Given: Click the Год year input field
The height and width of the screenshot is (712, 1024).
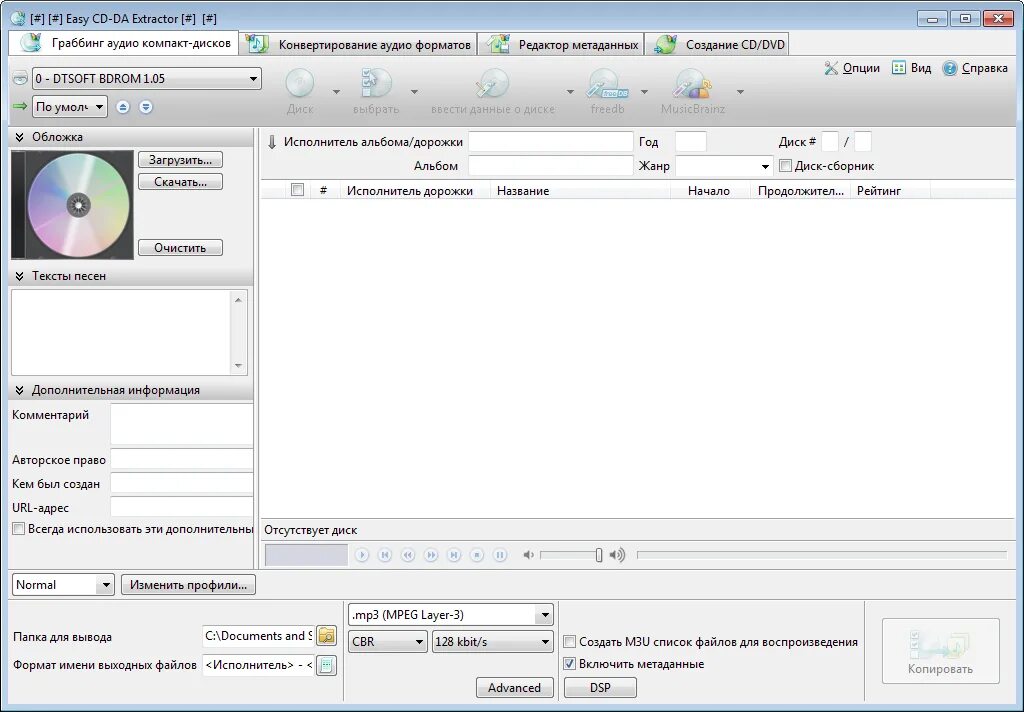Looking at the screenshot, I should click(x=690, y=142).
